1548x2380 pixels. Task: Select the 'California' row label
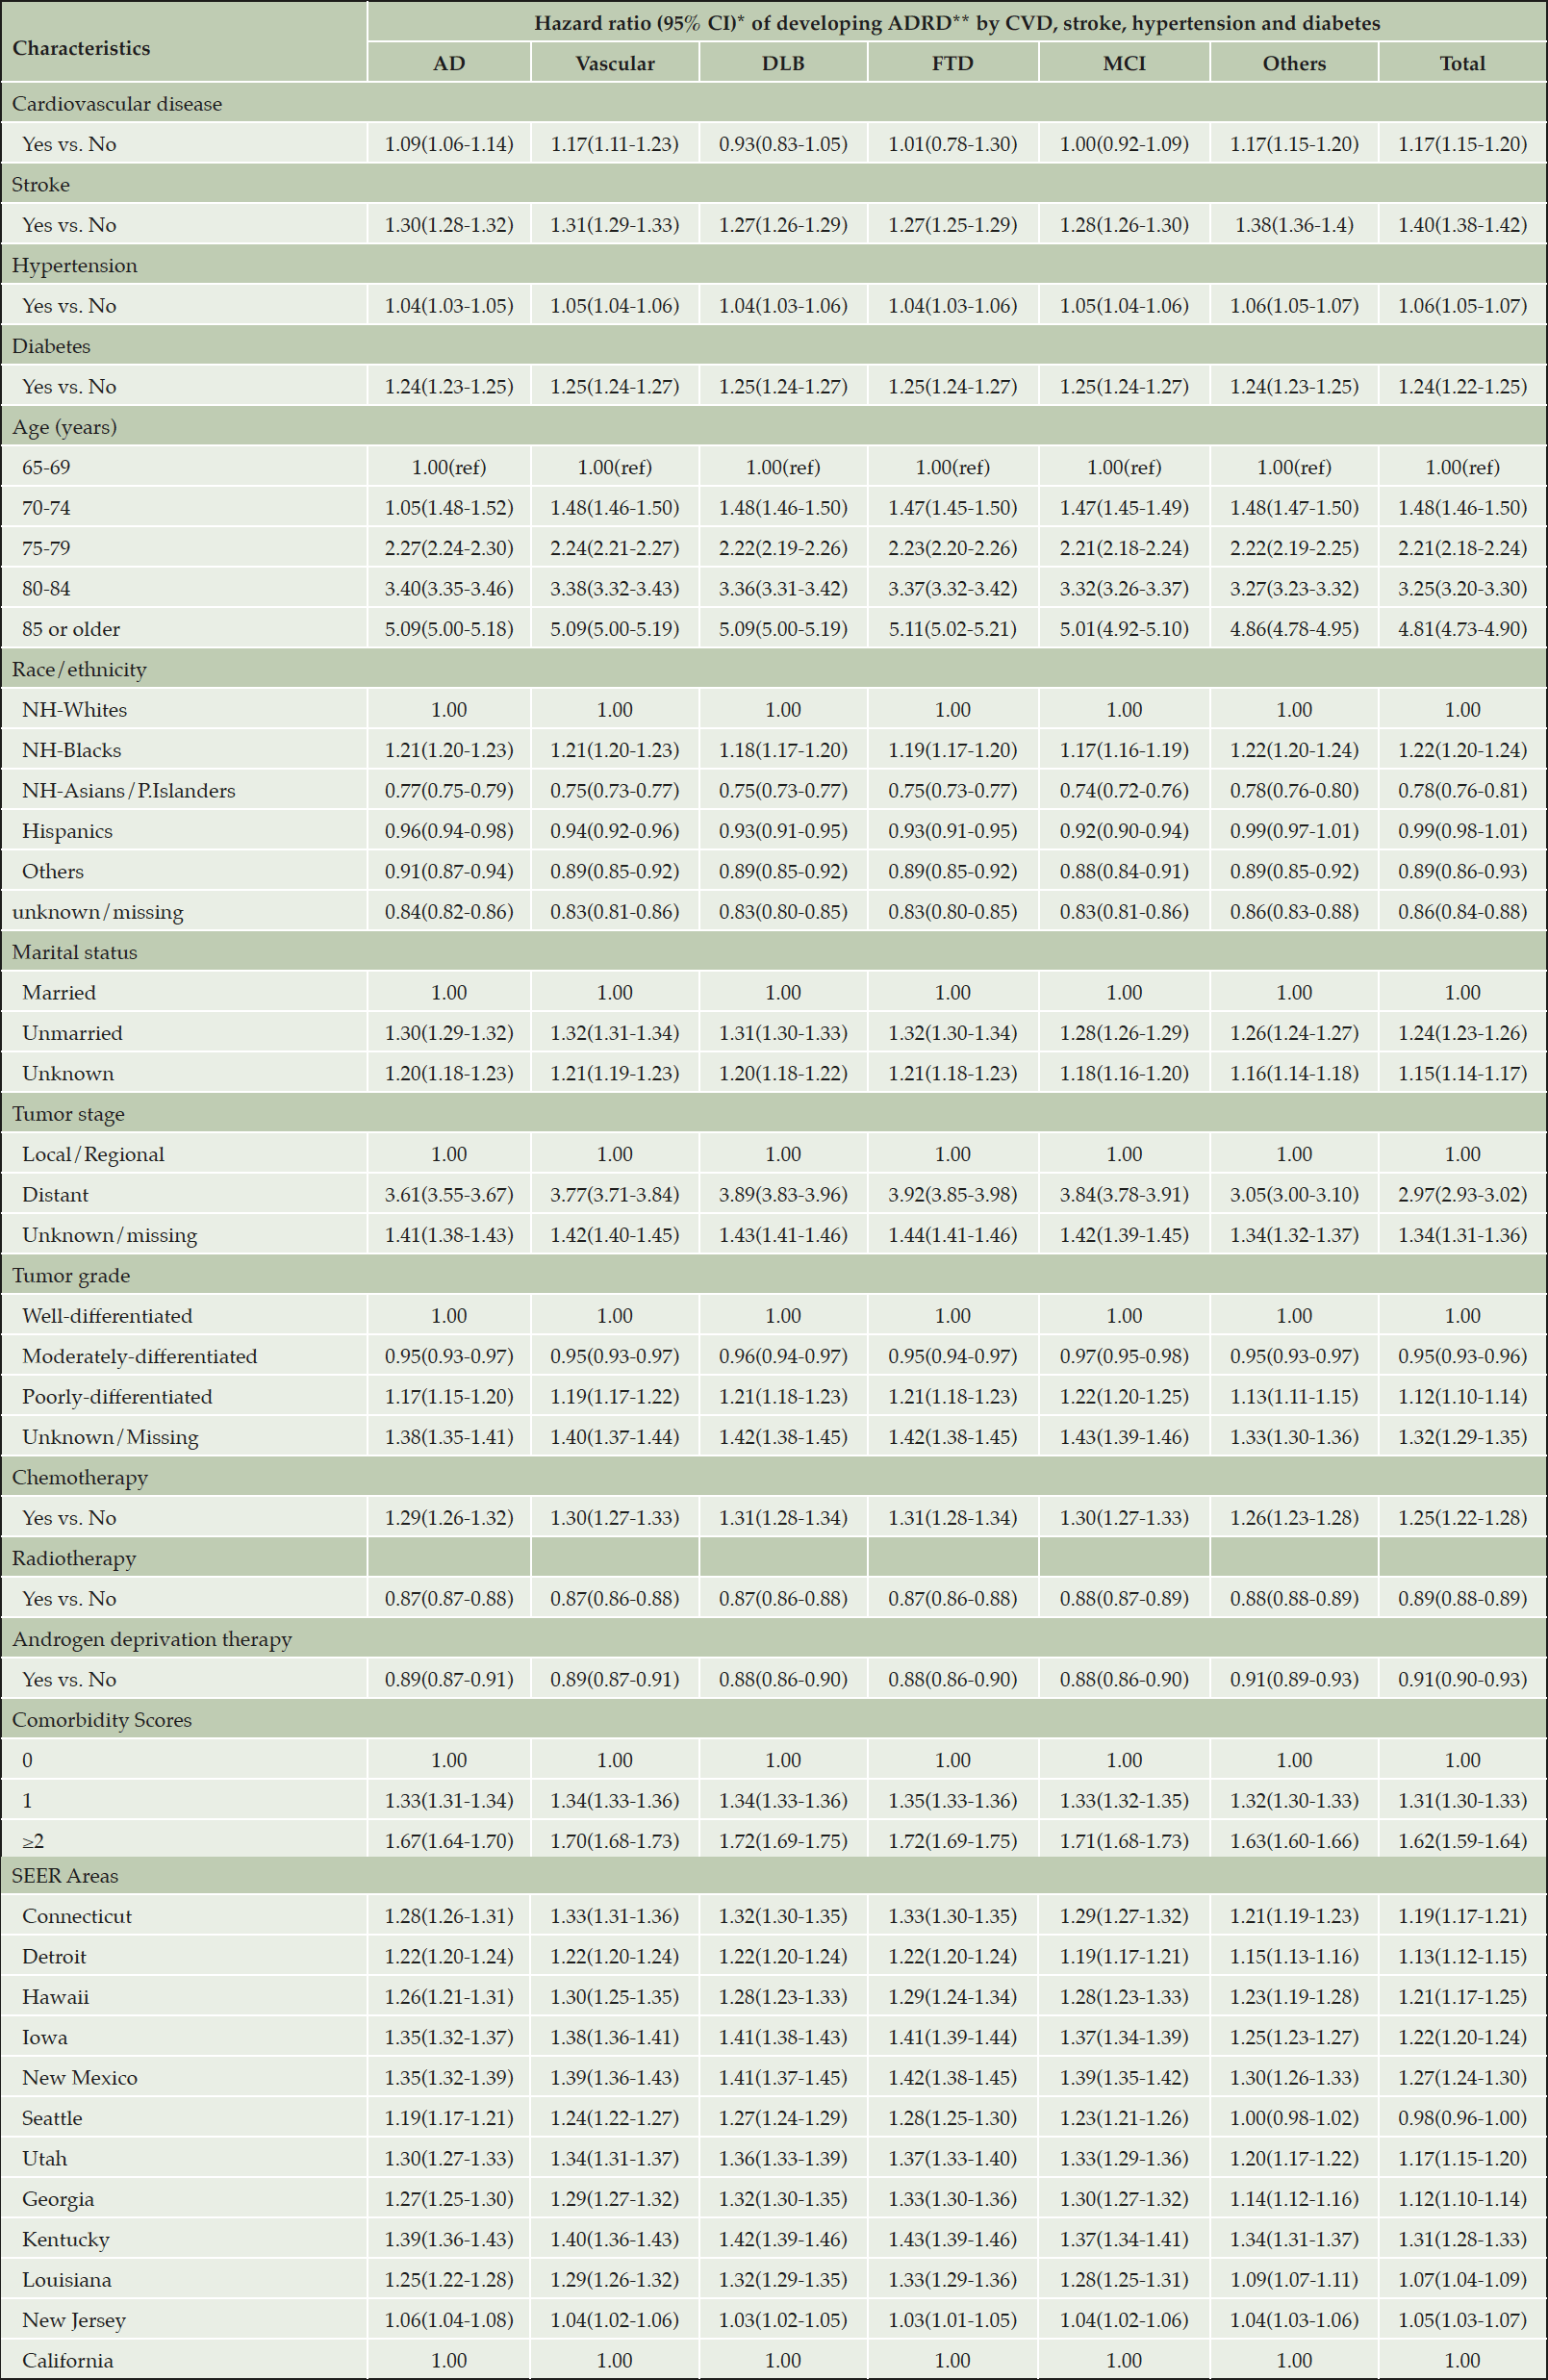click(x=68, y=2360)
